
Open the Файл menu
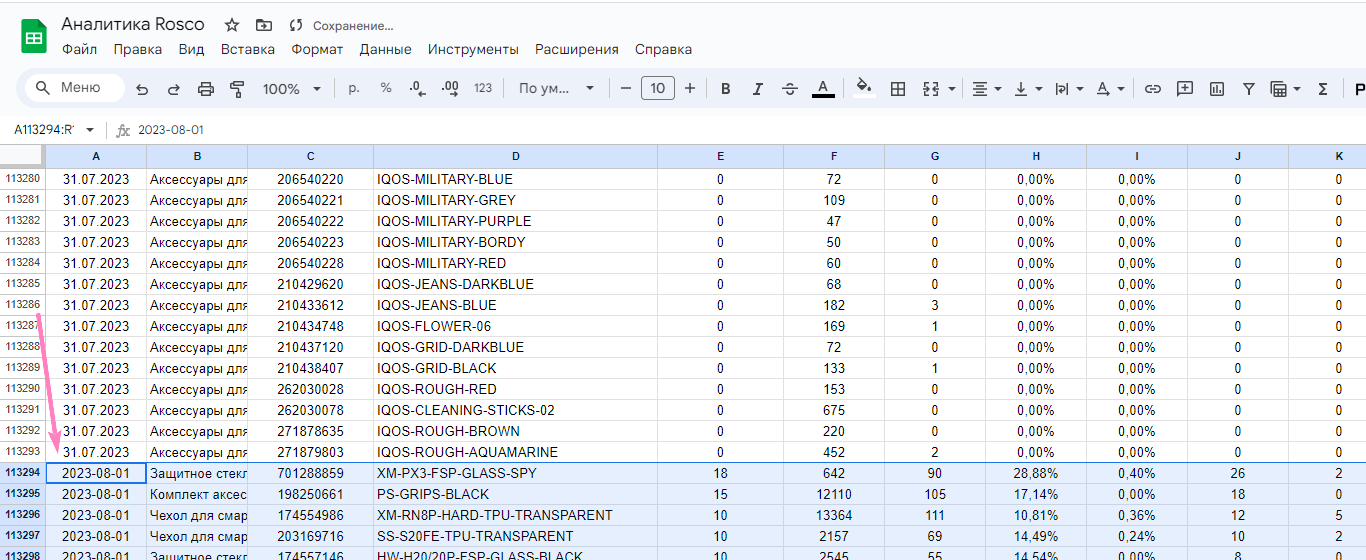79,49
